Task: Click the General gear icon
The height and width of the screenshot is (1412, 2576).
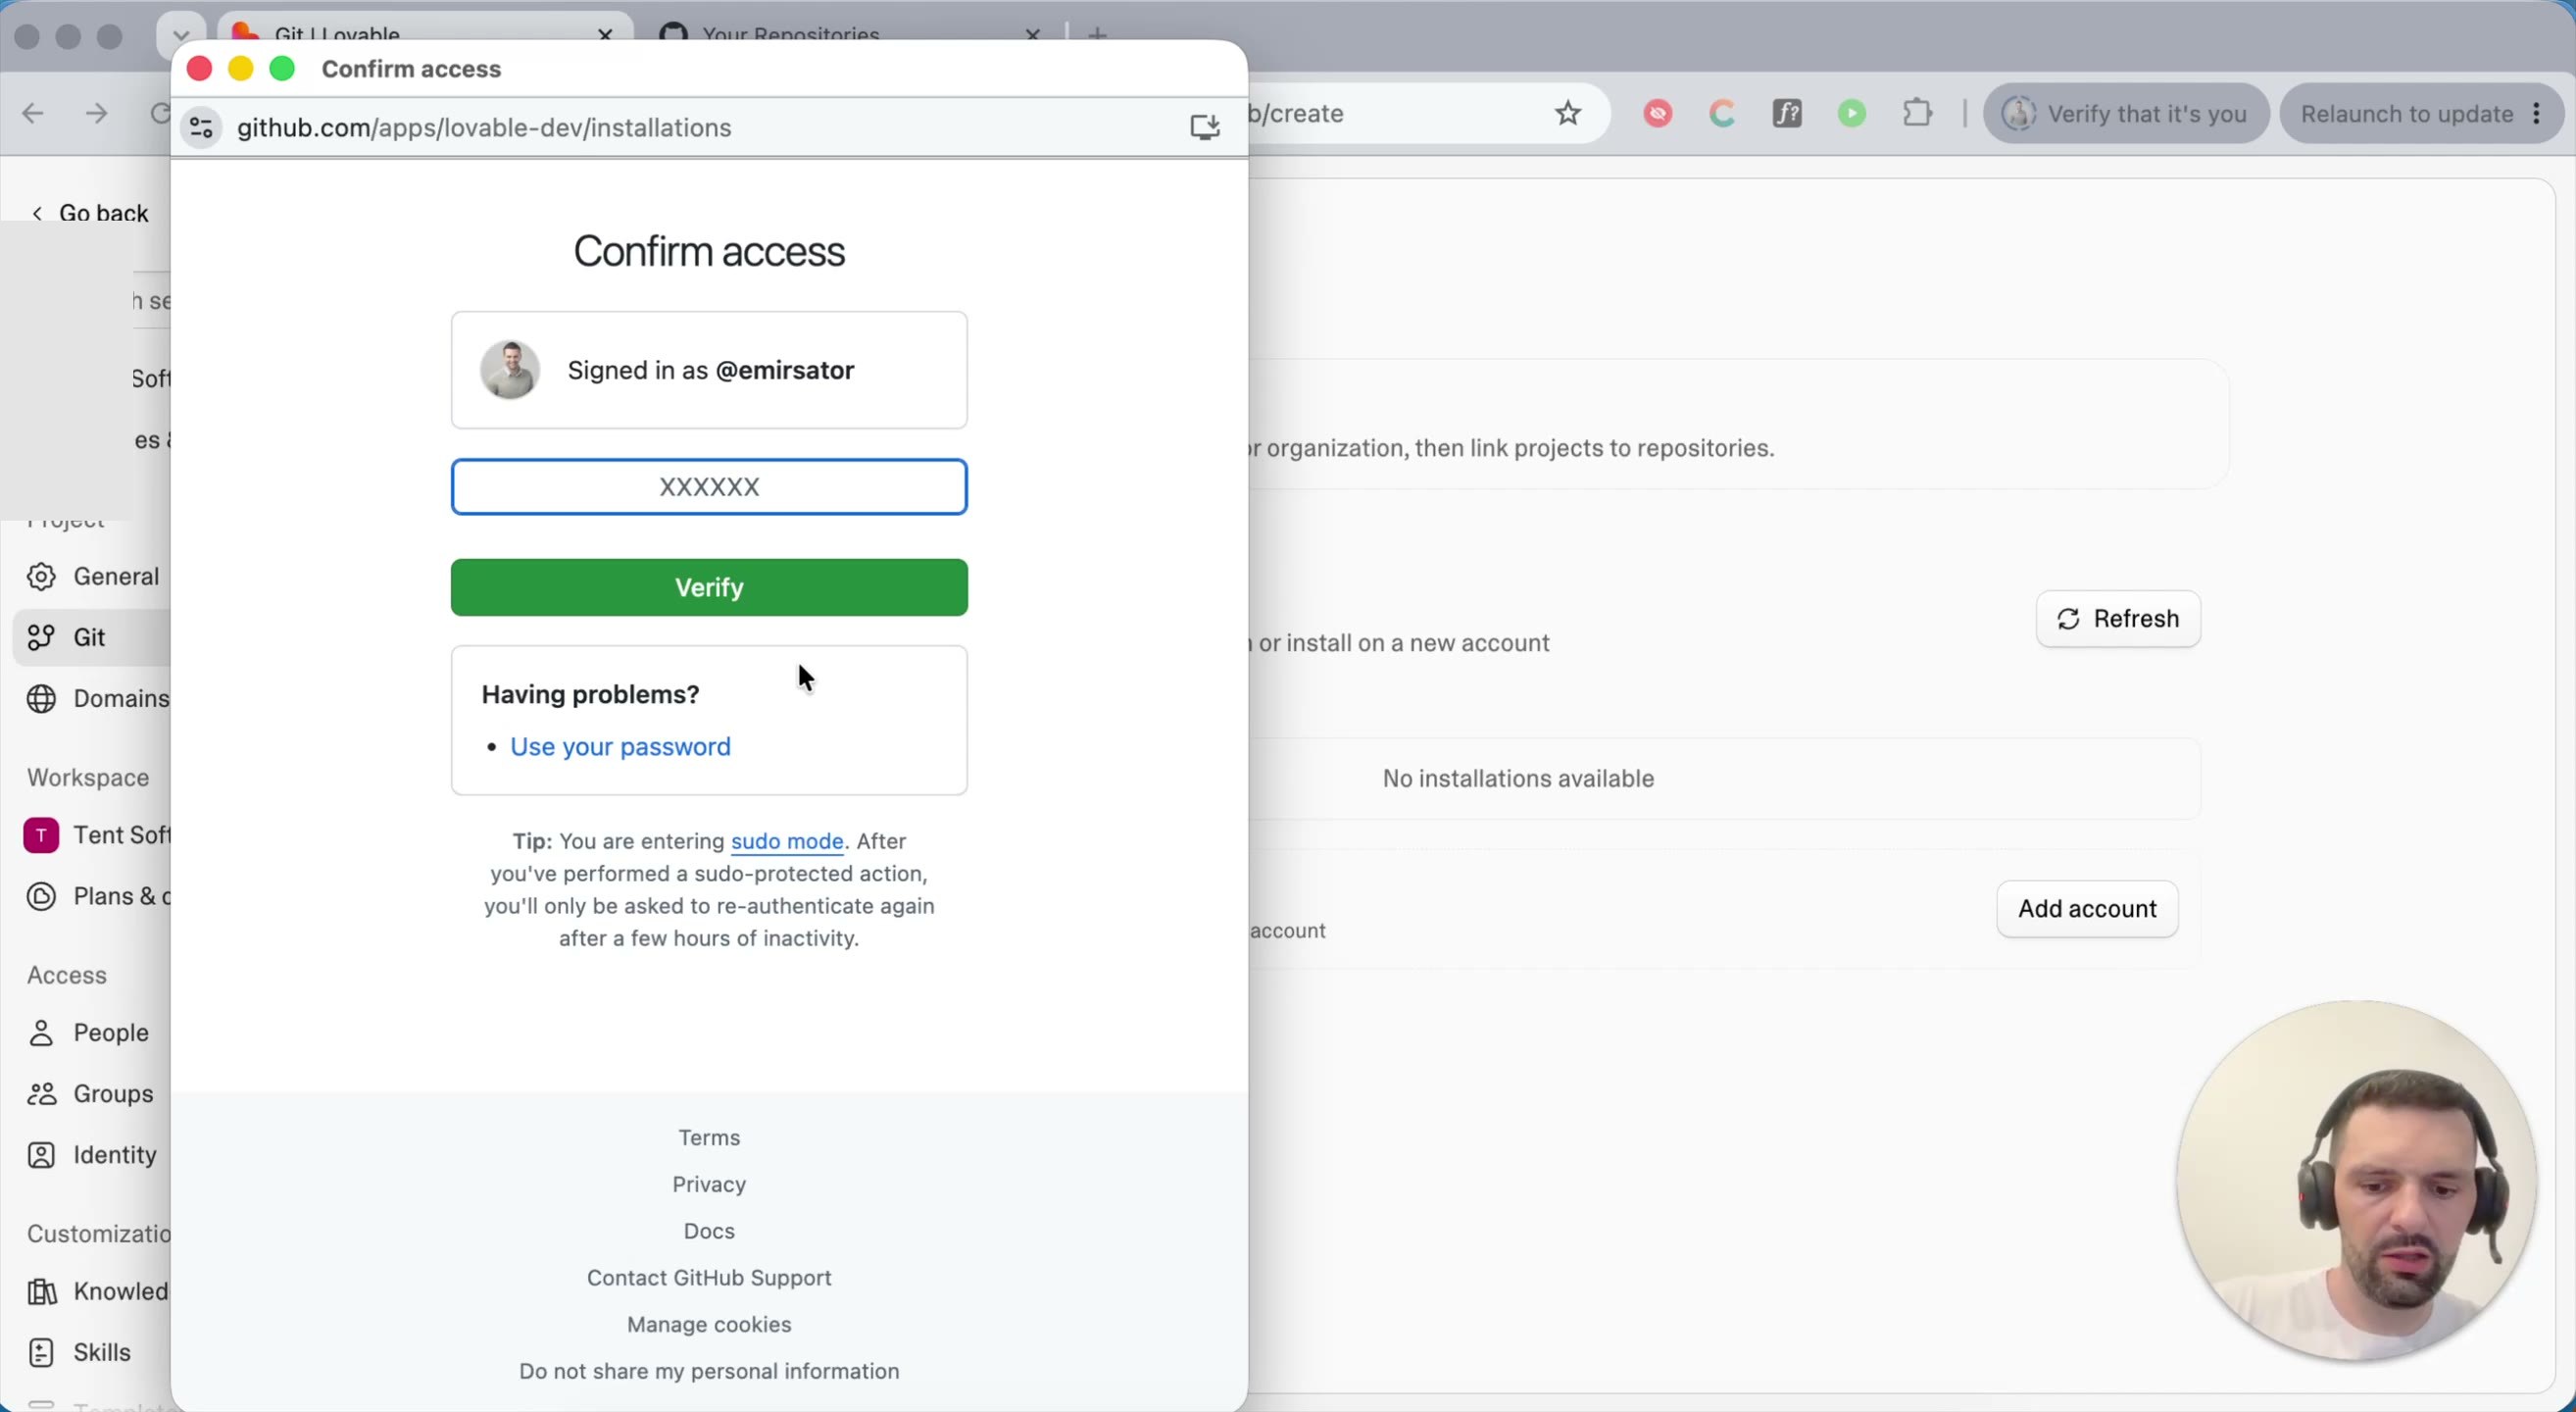Action: (41, 577)
